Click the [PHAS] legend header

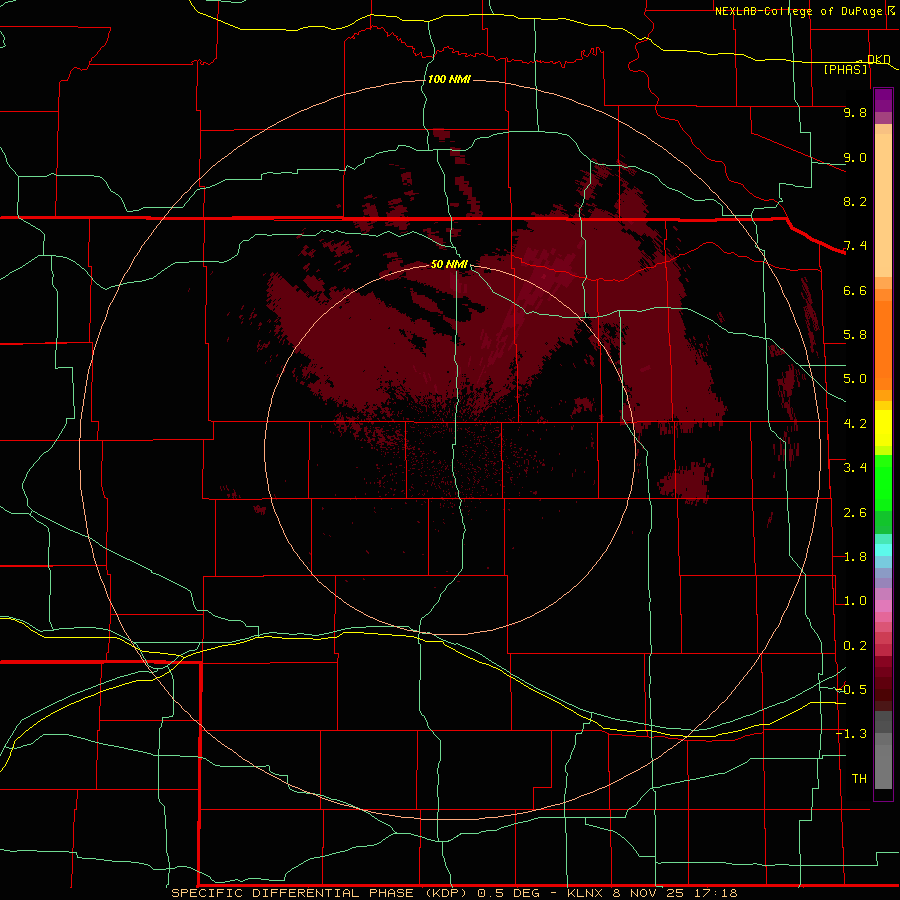click(x=845, y=69)
